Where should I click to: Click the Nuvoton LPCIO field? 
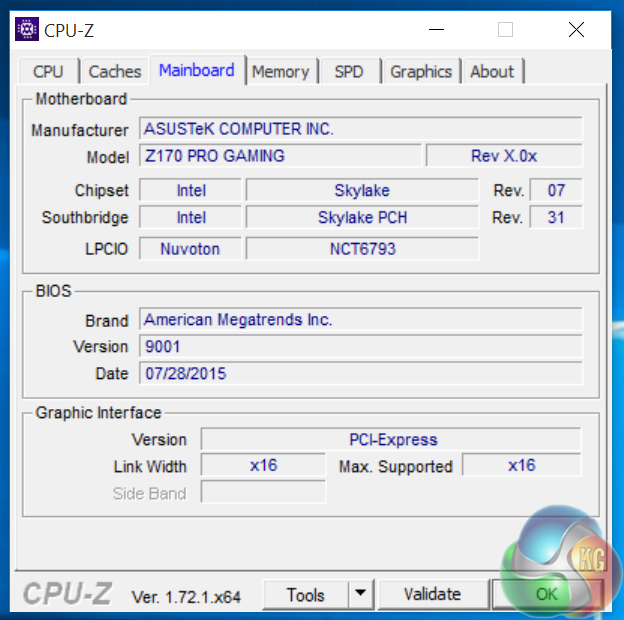[x=191, y=249]
